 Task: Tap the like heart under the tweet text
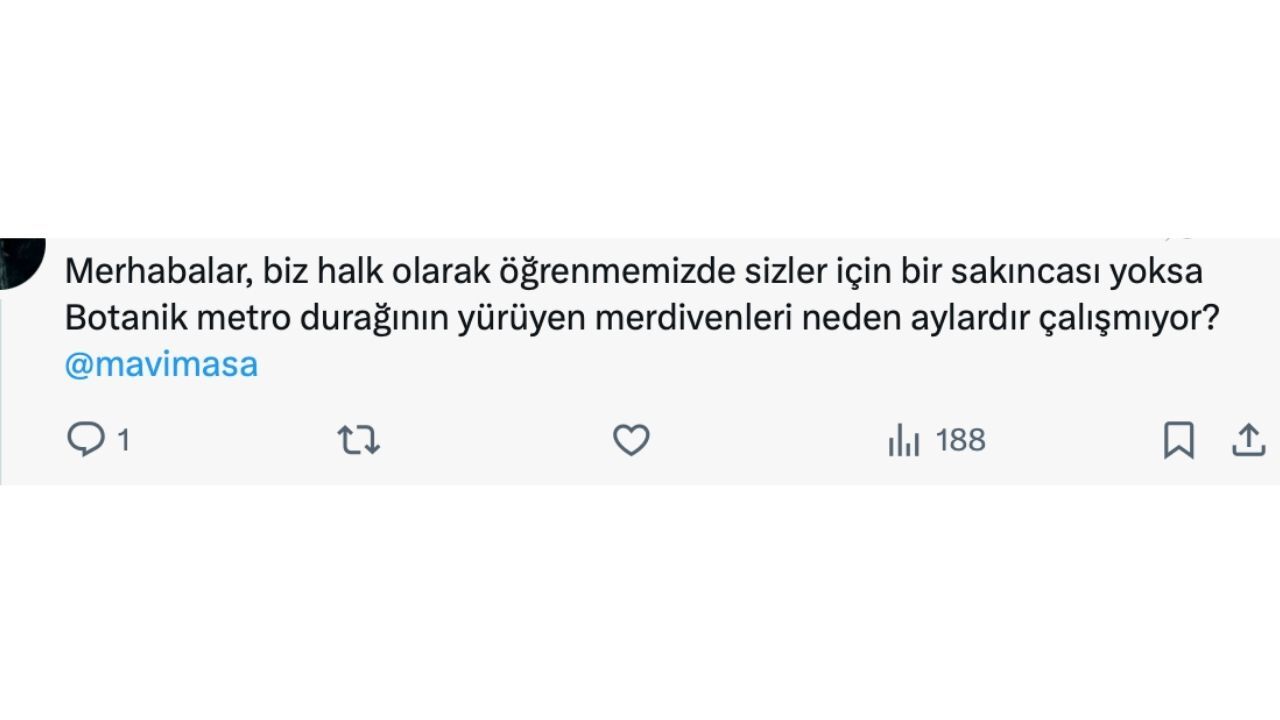(x=631, y=438)
